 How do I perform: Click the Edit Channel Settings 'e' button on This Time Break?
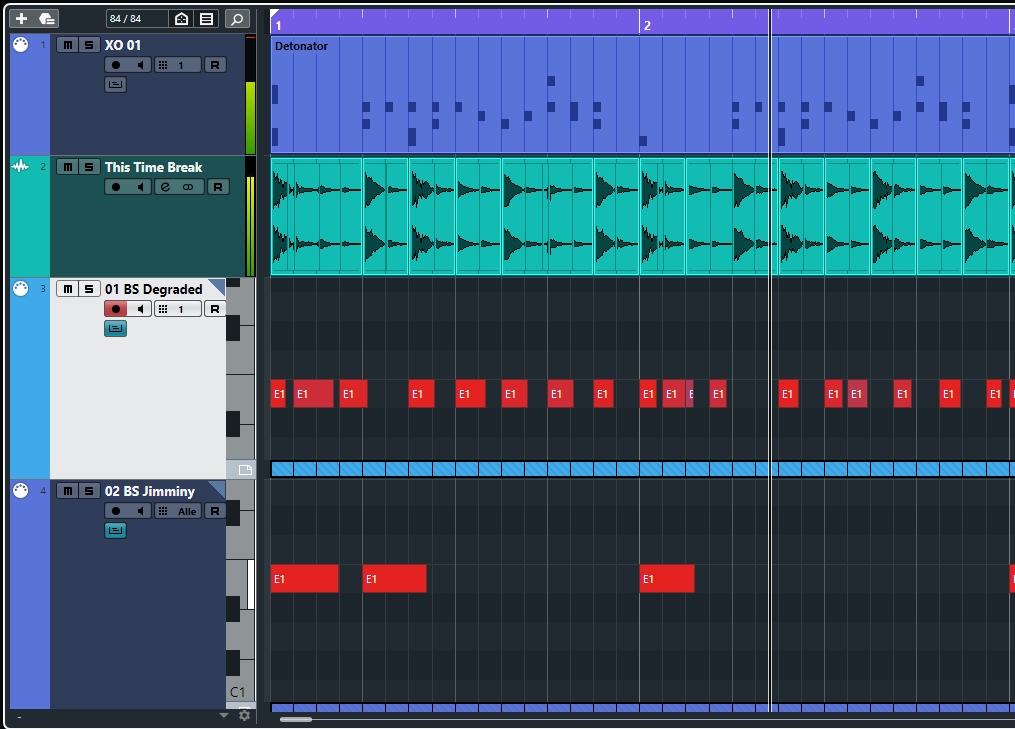(166, 187)
